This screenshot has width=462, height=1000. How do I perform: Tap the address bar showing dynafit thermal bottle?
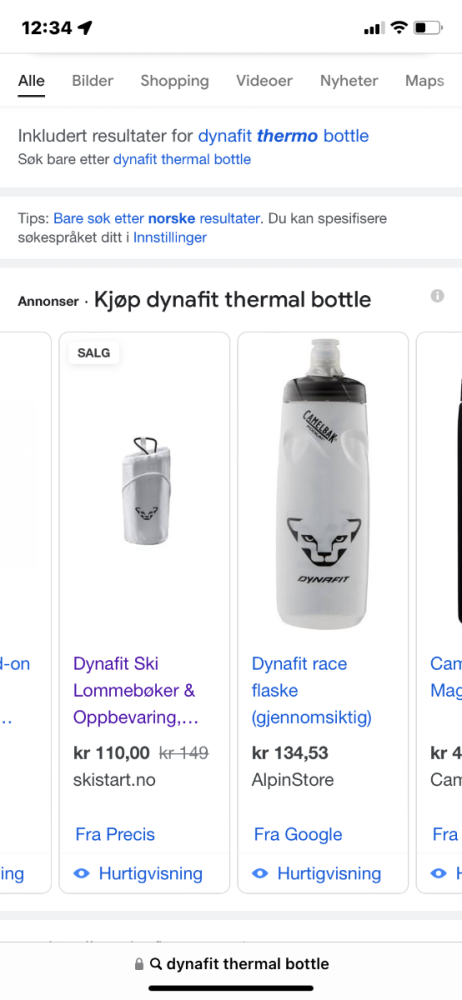[x=231, y=964]
